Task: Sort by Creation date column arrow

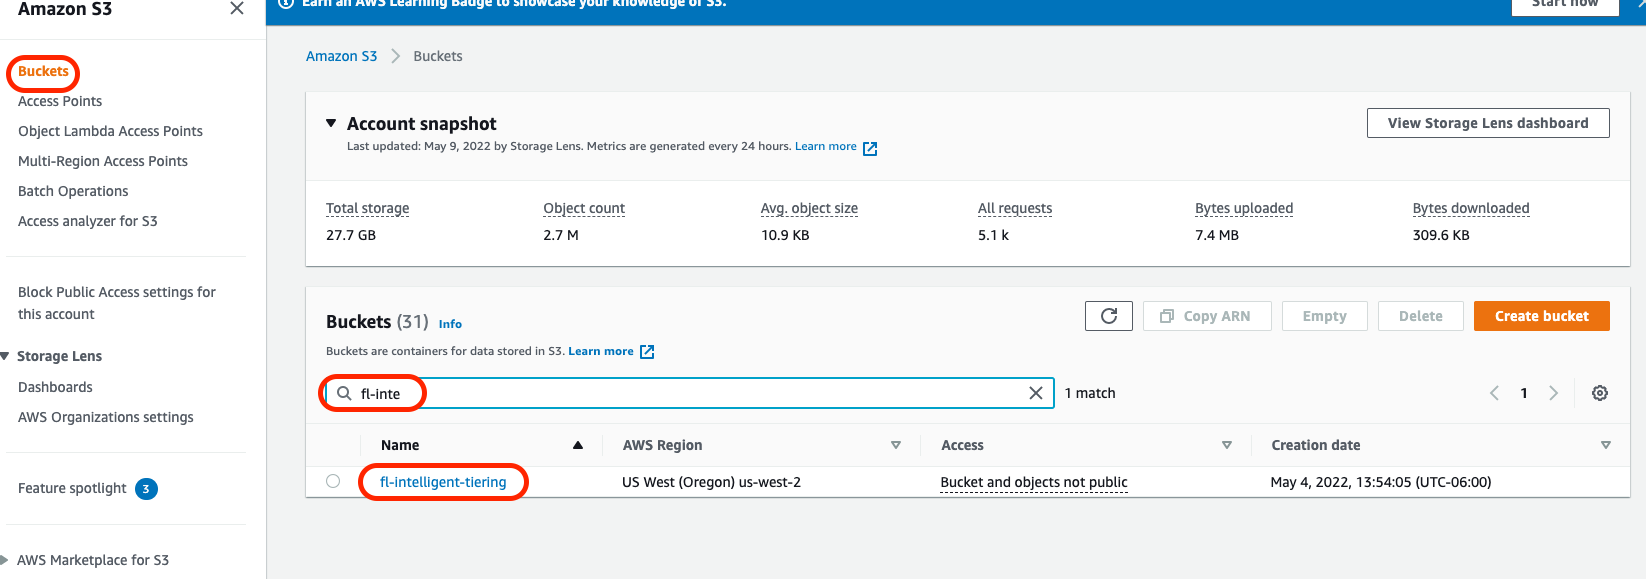Action: click(x=1605, y=445)
